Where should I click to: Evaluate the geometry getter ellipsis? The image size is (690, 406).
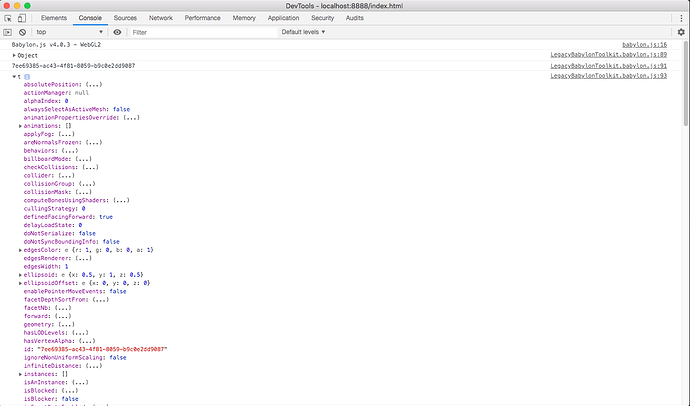66,325
